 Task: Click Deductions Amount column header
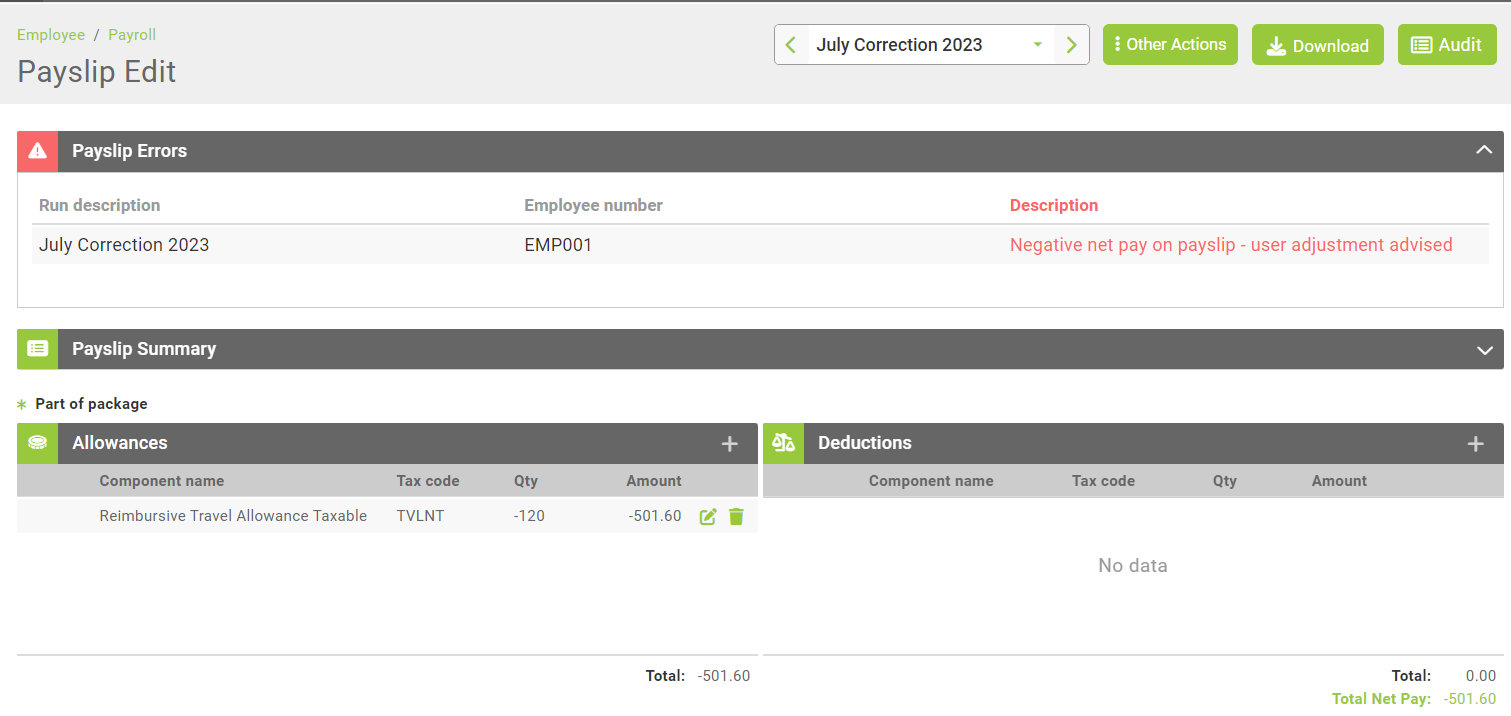pyautogui.click(x=1339, y=481)
